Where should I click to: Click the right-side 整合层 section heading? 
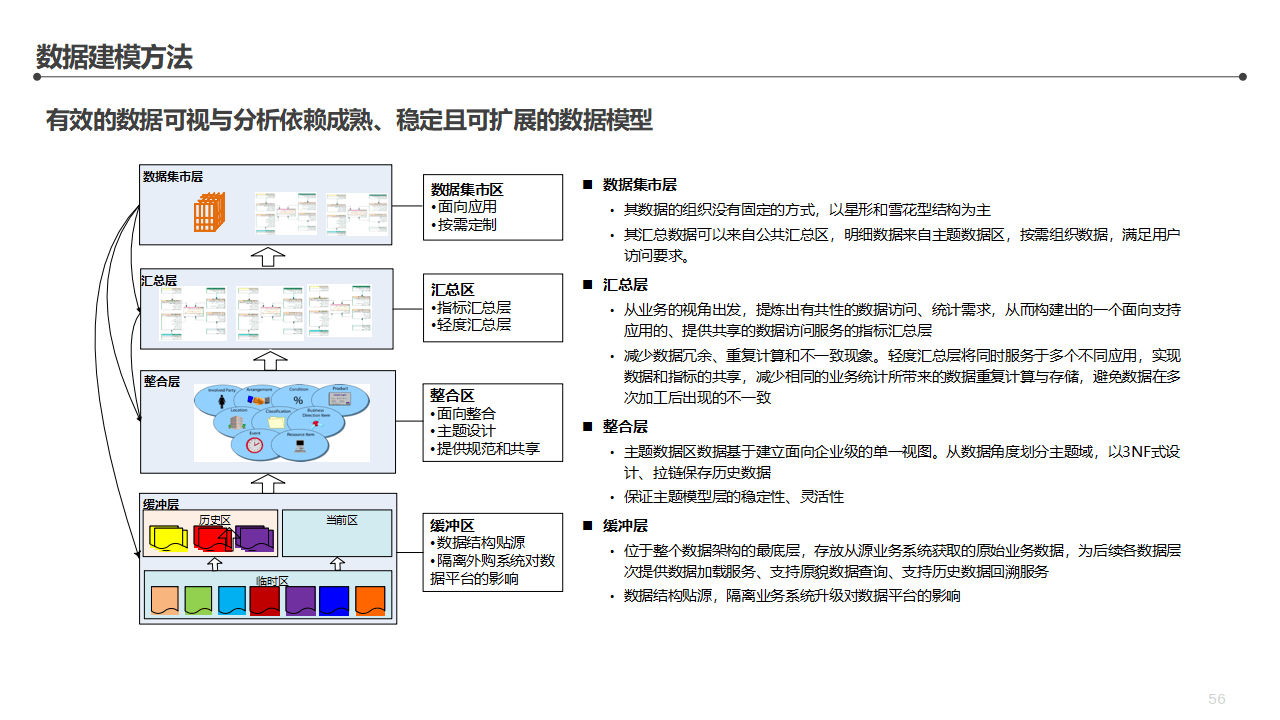(x=625, y=427)
